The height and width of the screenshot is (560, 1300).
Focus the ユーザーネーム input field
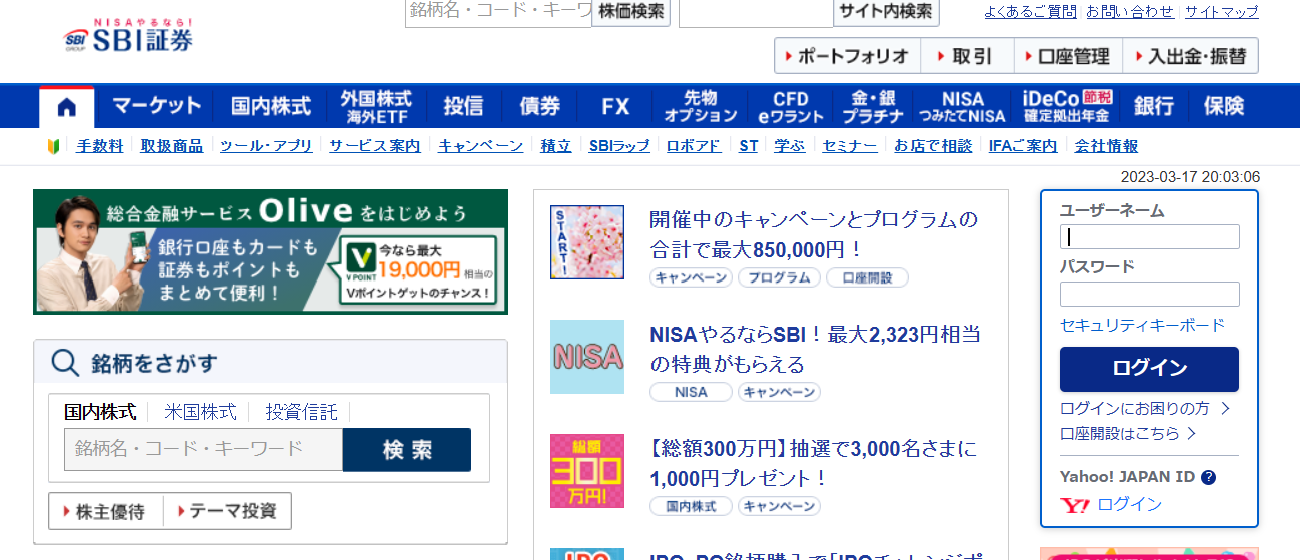click(x=1150, y=237)
